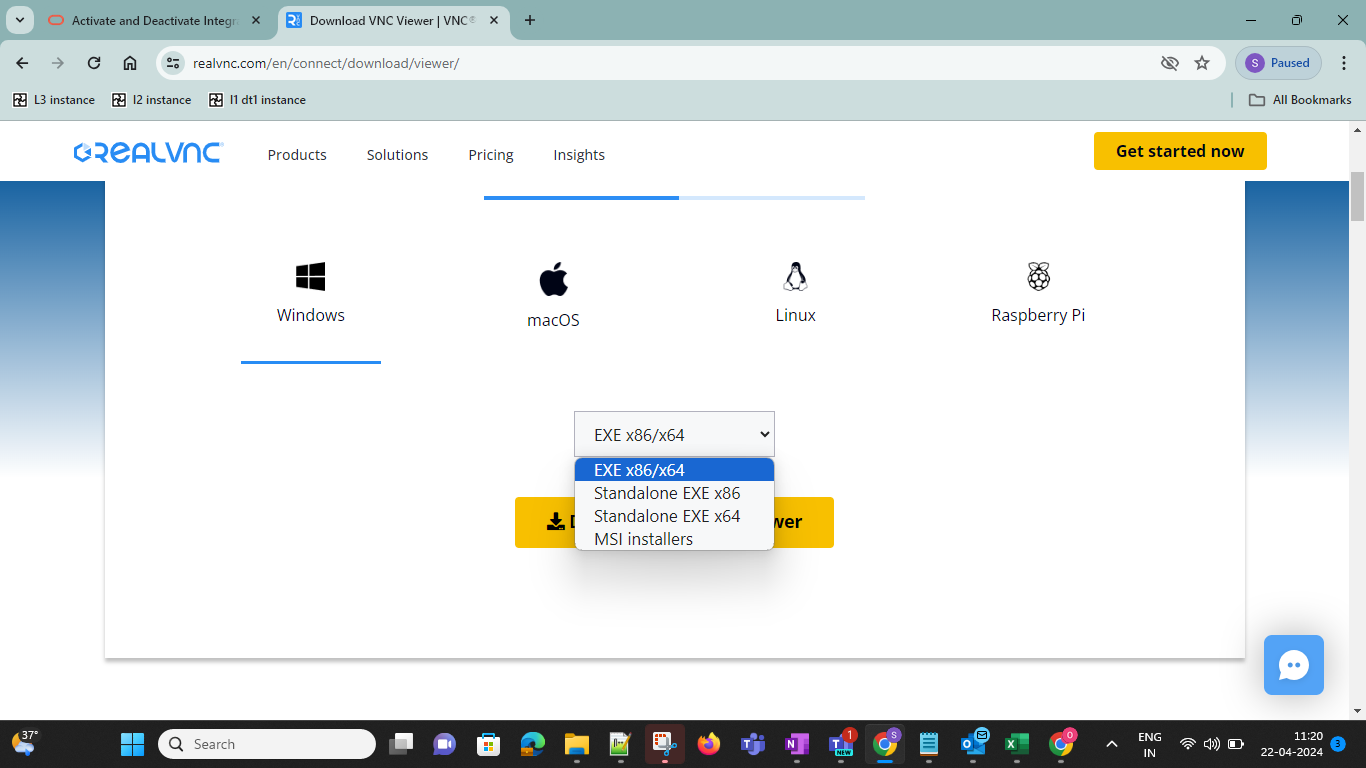
Task: Click the address bar URL
Action: [x=326, y=63]
